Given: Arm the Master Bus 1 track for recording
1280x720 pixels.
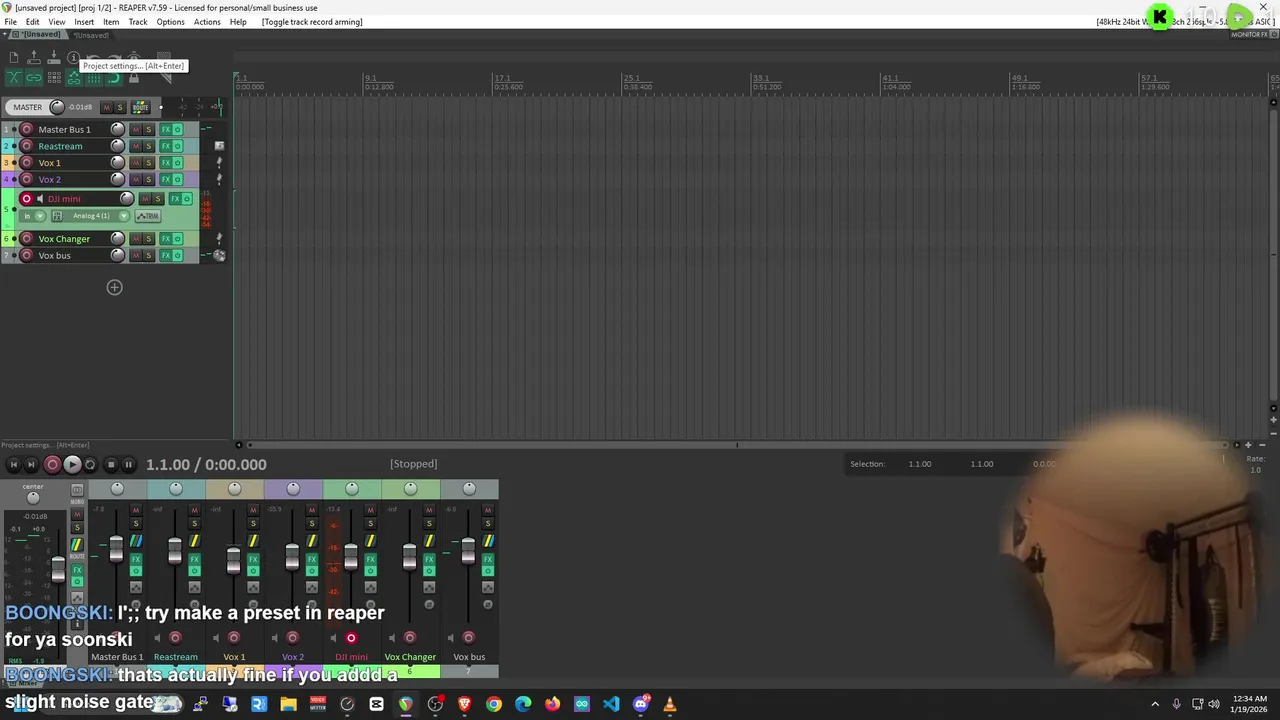Looking at the screenshot, I should [27, 129].
